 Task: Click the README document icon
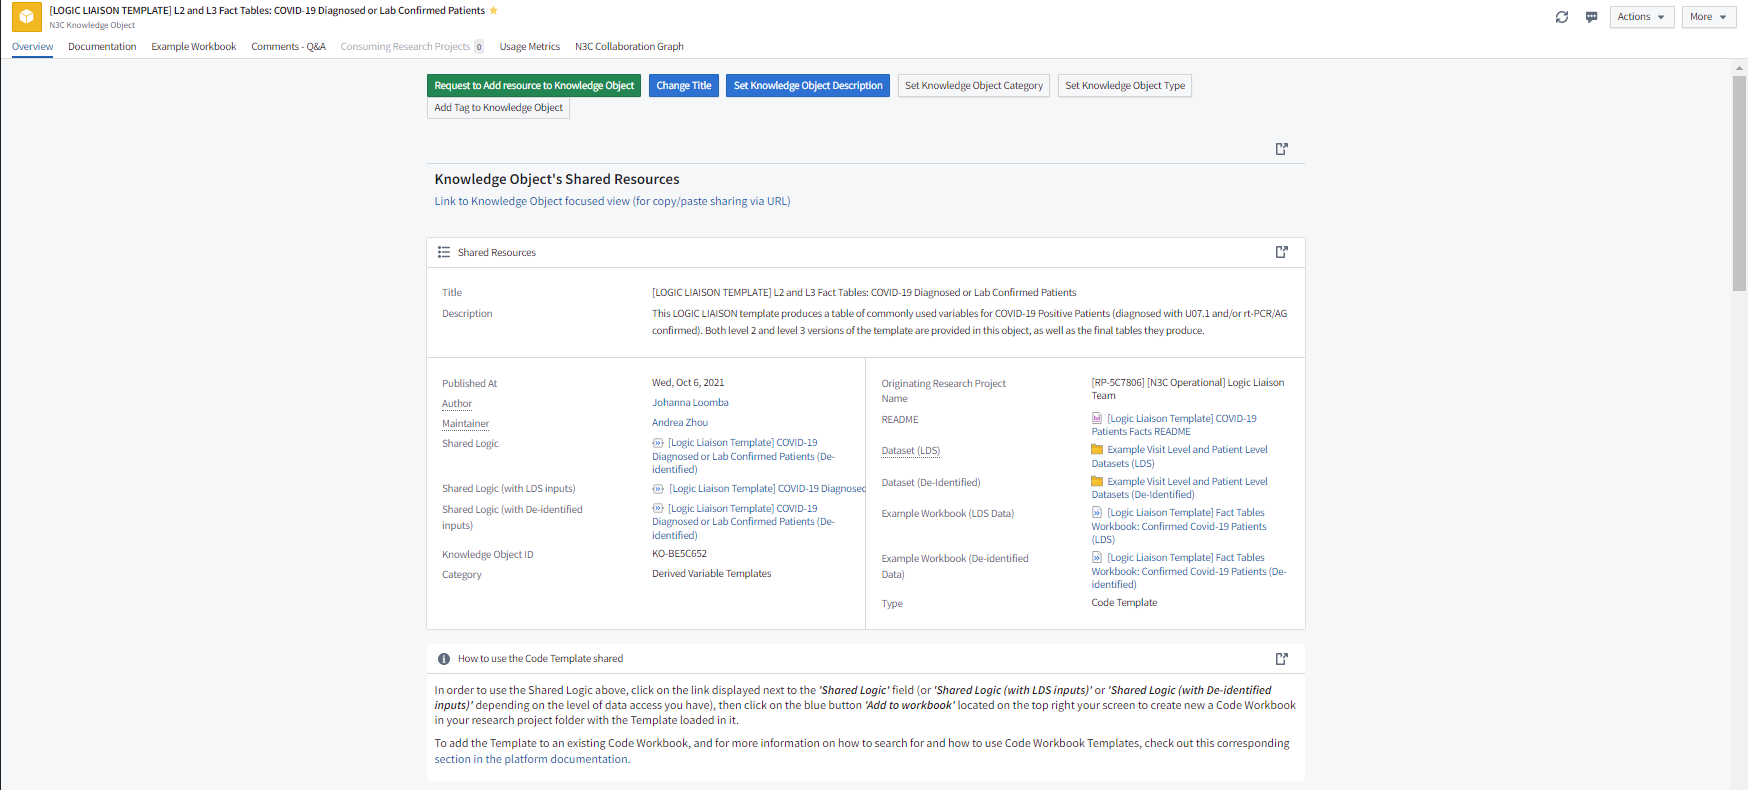1097,419
